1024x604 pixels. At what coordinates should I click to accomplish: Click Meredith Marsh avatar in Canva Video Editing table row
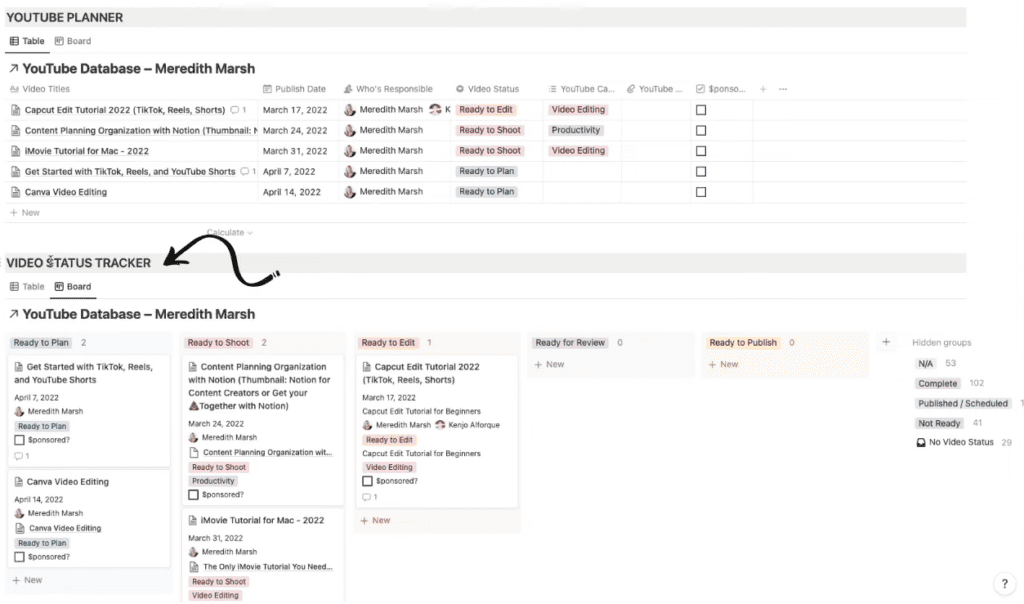pos(349,192)
